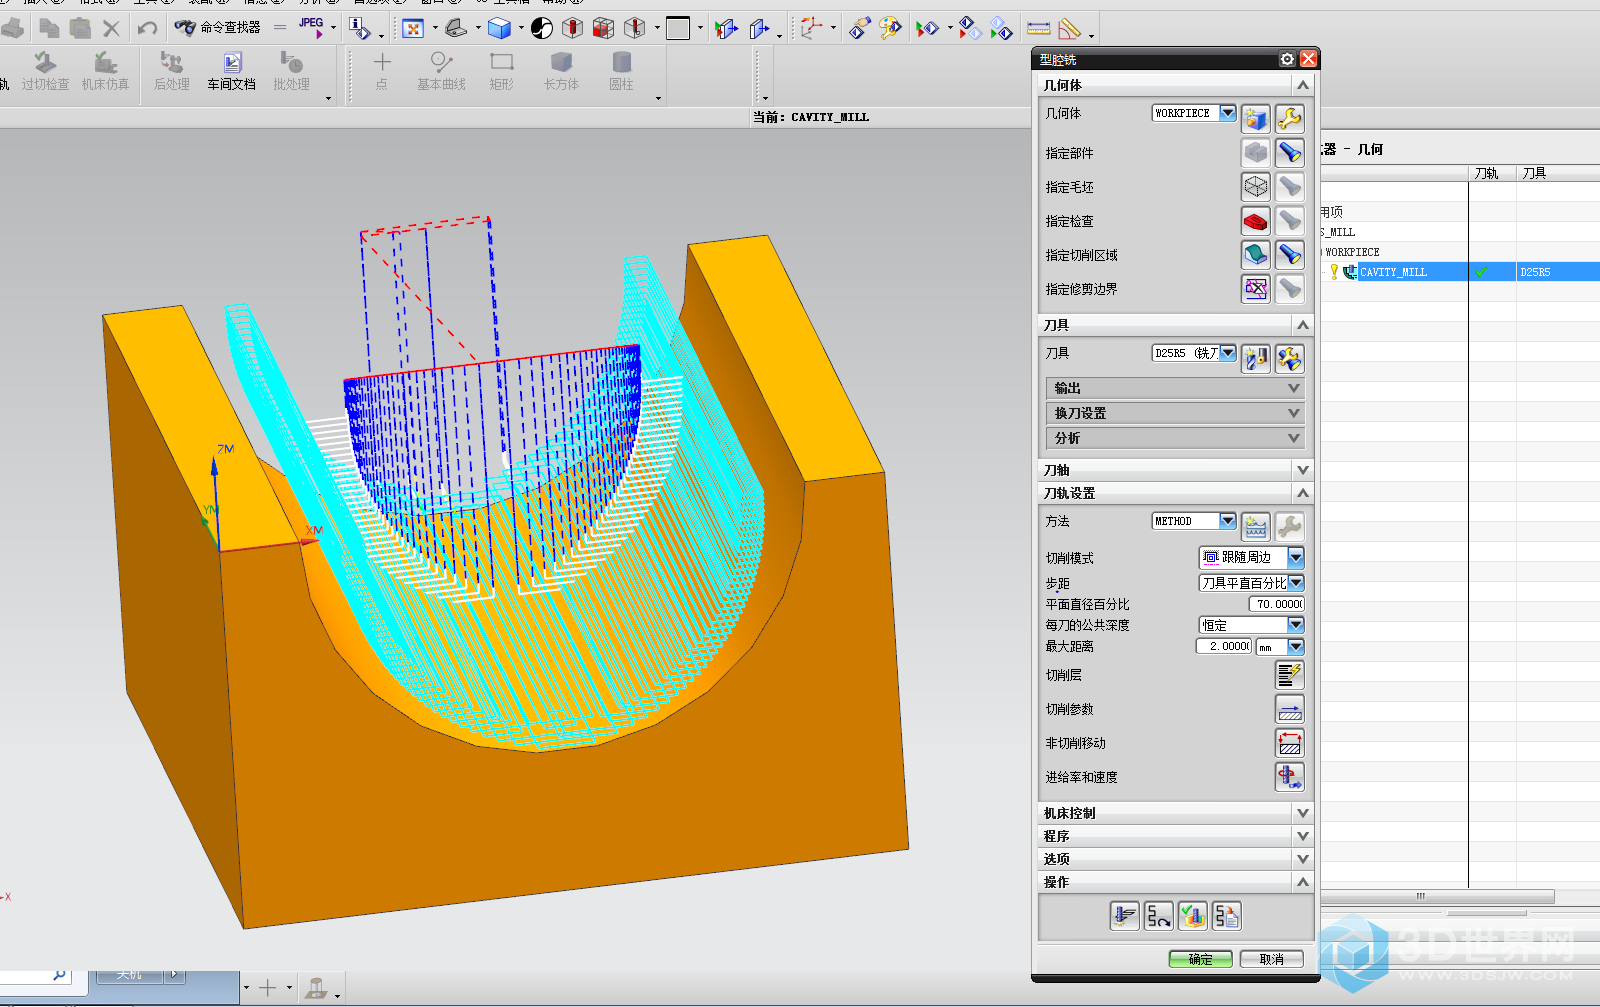The height and width of the screenshot is (1007, 1600).
Task: Click the Fit view icon in toolbar
Action: point(413,28)
